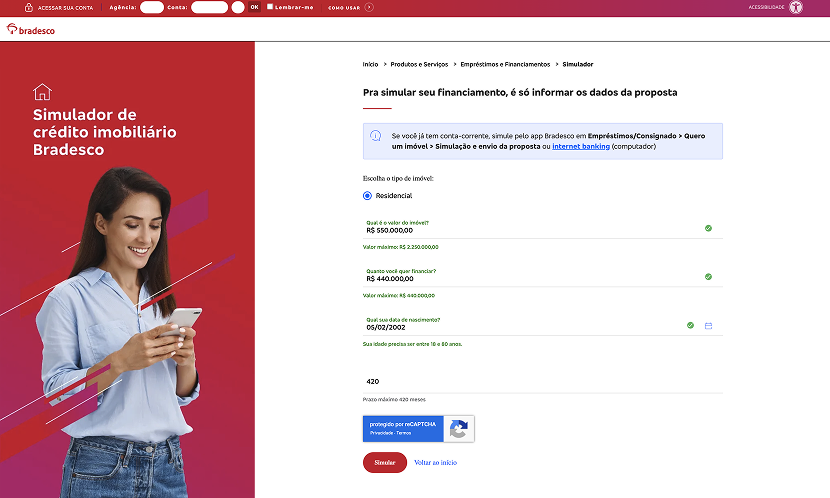Click the account digit field before OK
830x498 pixels.
coord(238,7)
